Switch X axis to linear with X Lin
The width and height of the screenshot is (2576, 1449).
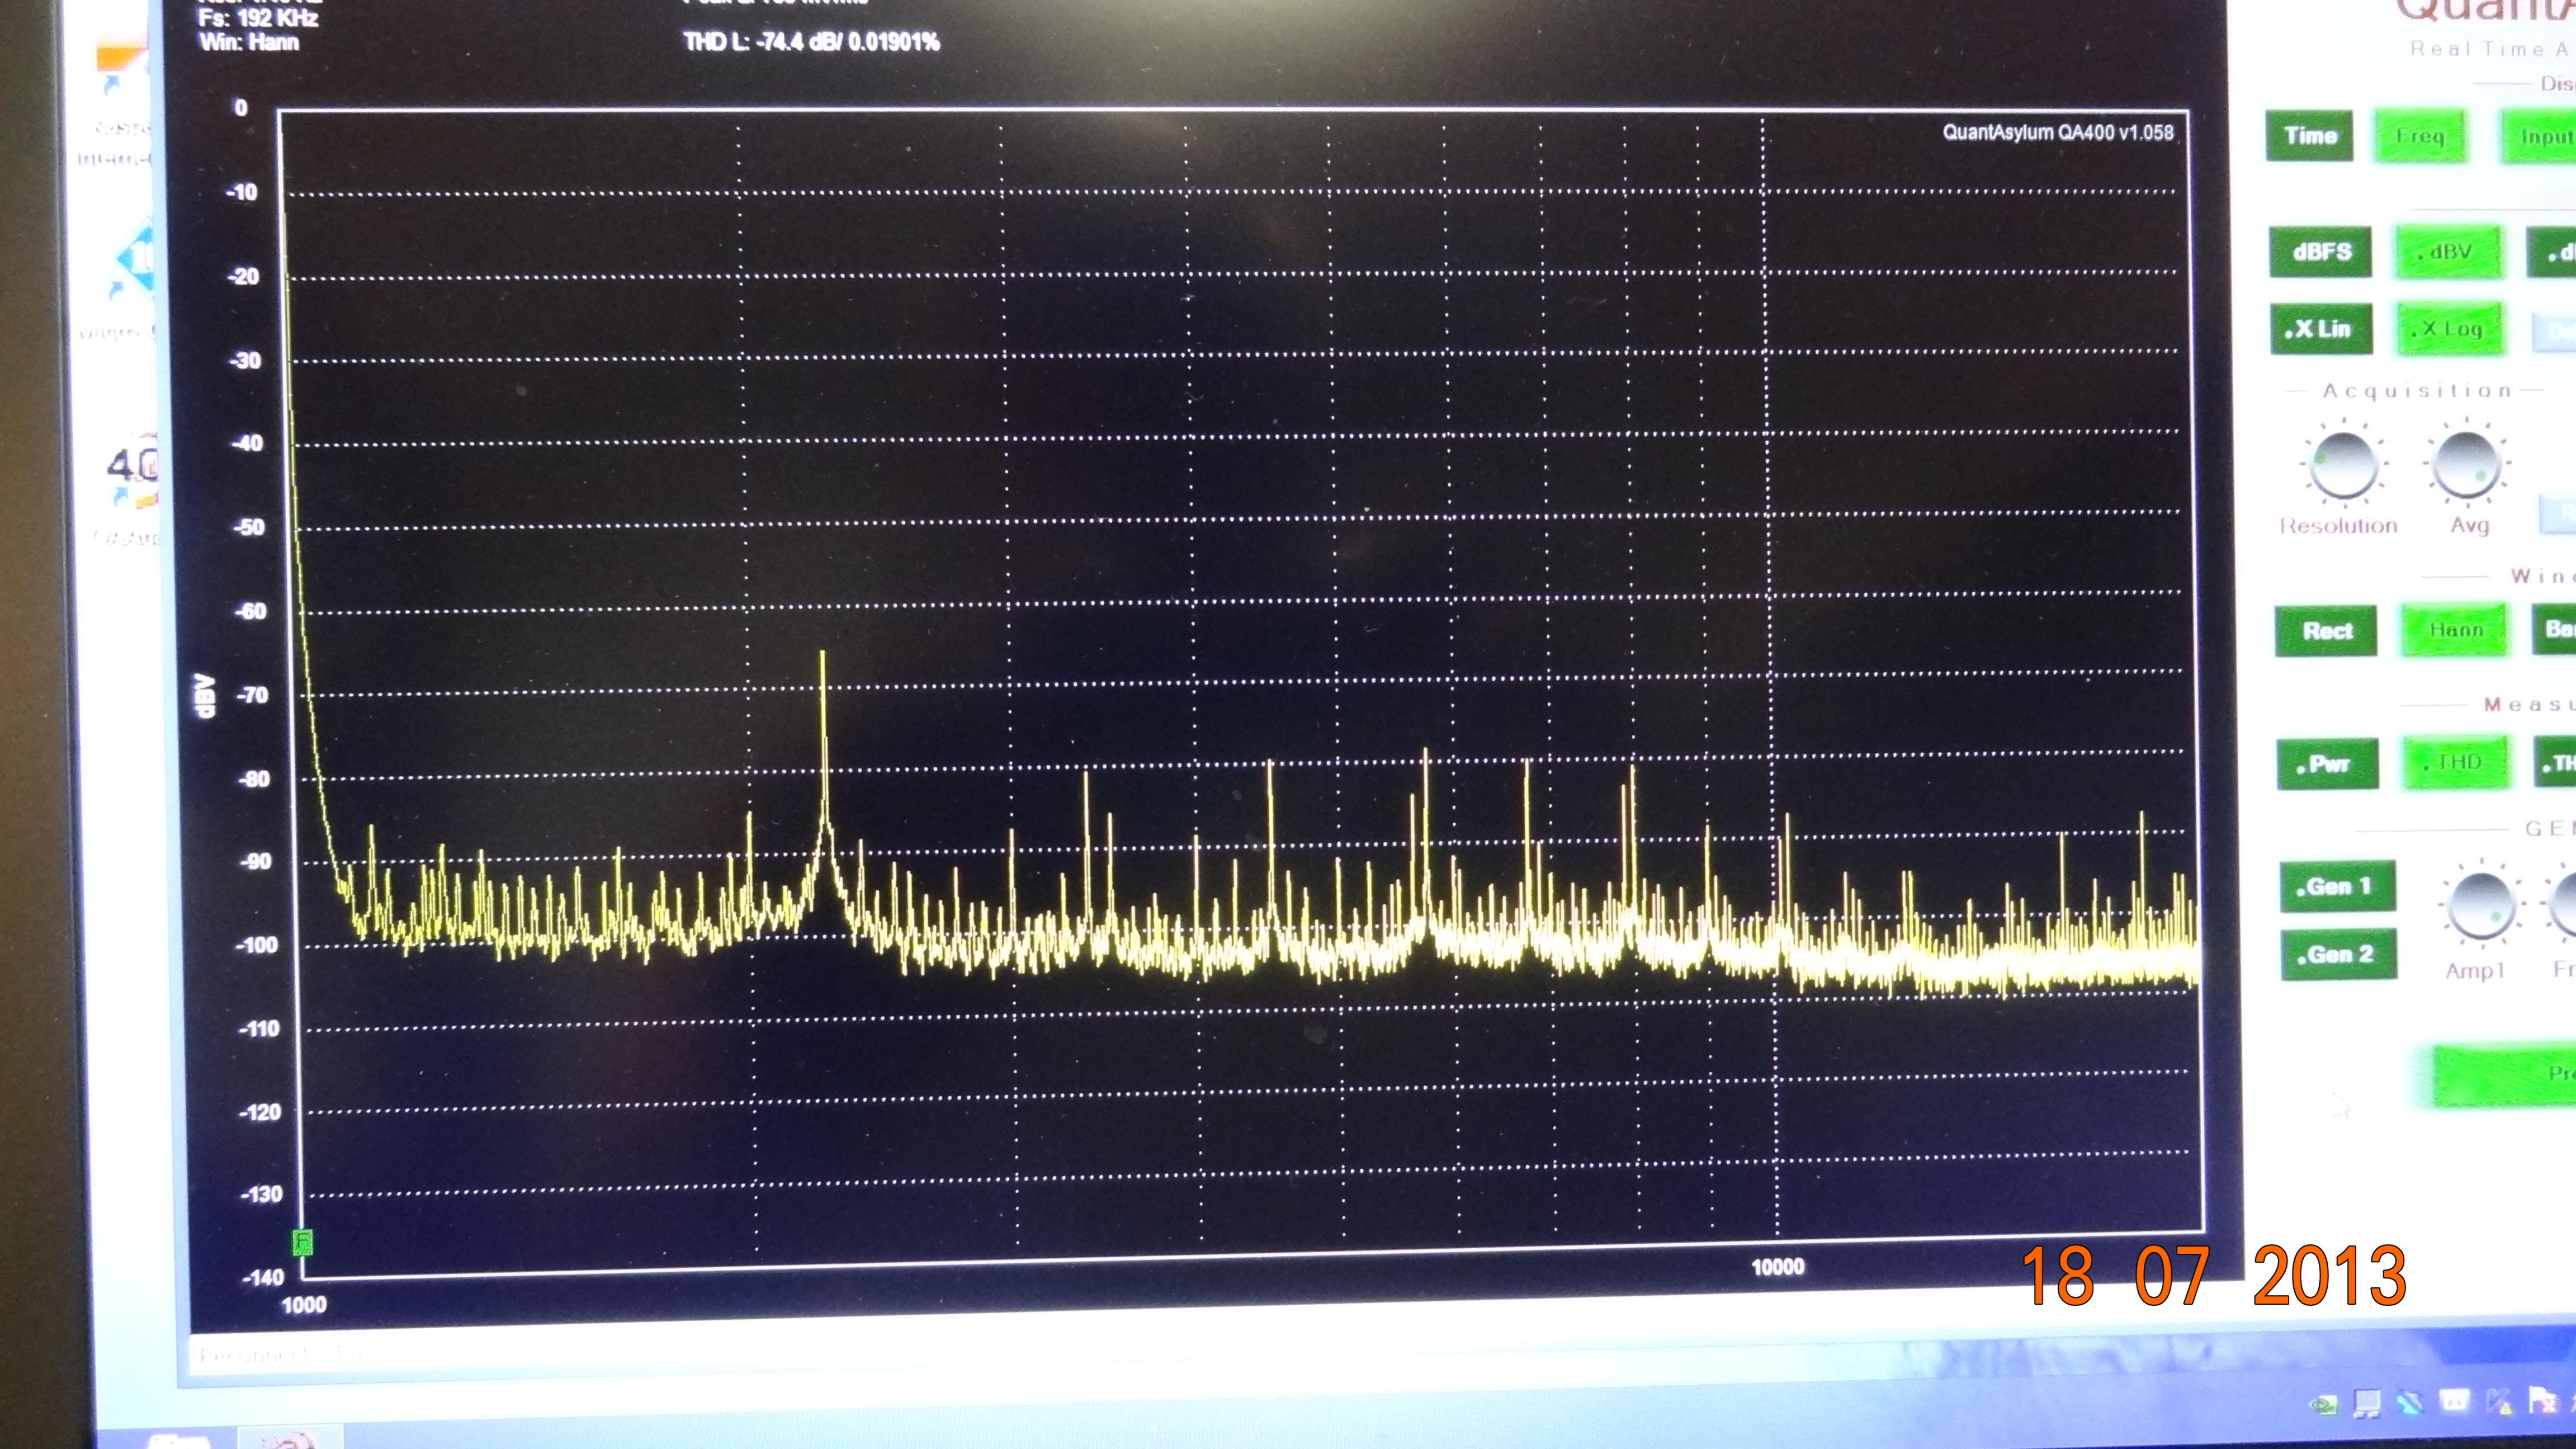pos(2321,329)
